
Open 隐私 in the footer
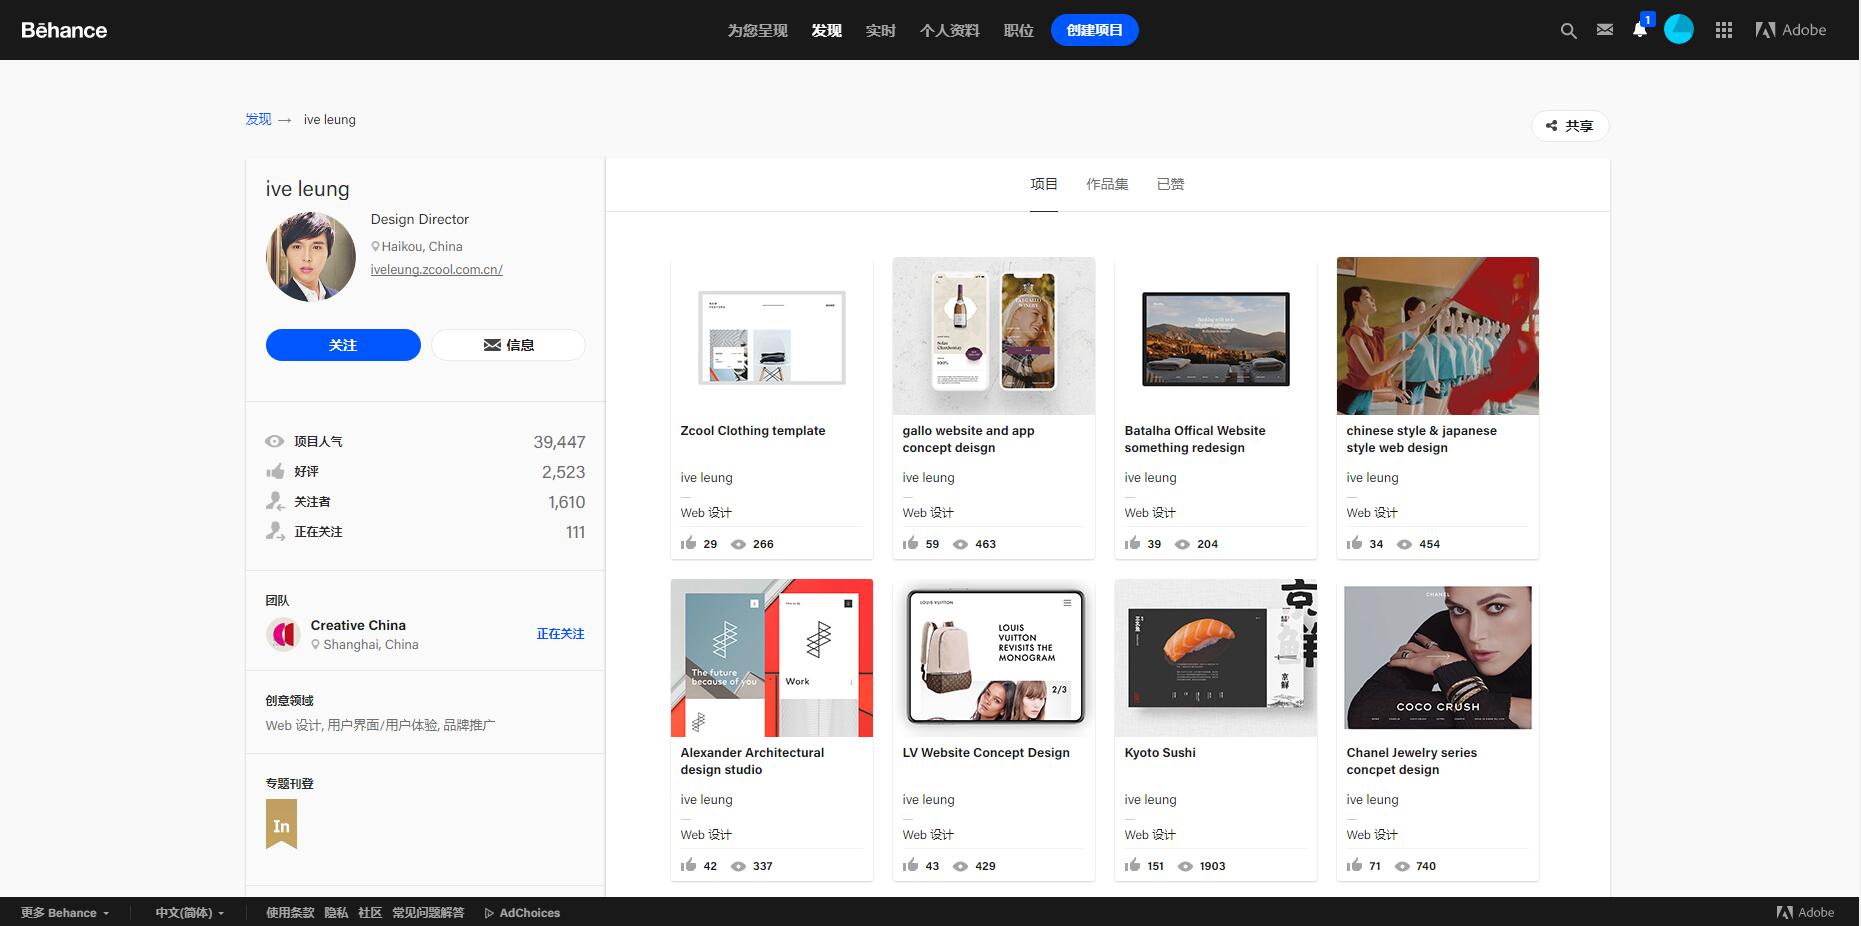336,913
